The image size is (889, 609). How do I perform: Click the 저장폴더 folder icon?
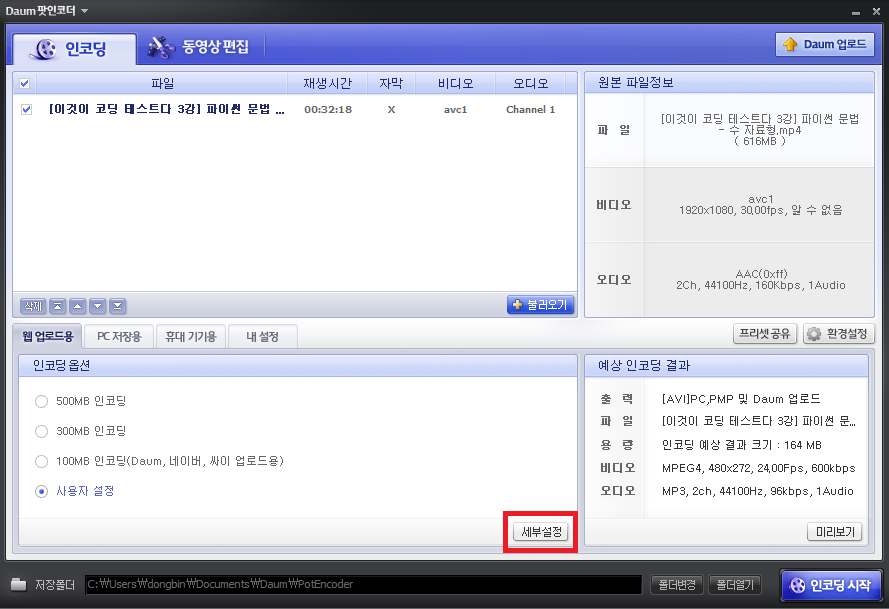click(19, 584)
